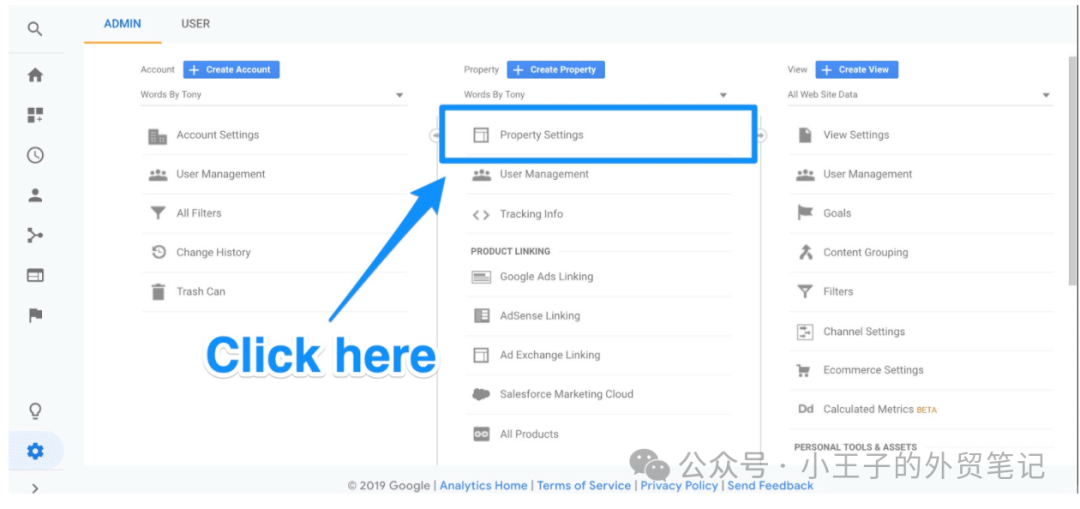This screenshot has height=509, width=1080.
Task: Switch to the USER tab
Action: pos(196,23)
